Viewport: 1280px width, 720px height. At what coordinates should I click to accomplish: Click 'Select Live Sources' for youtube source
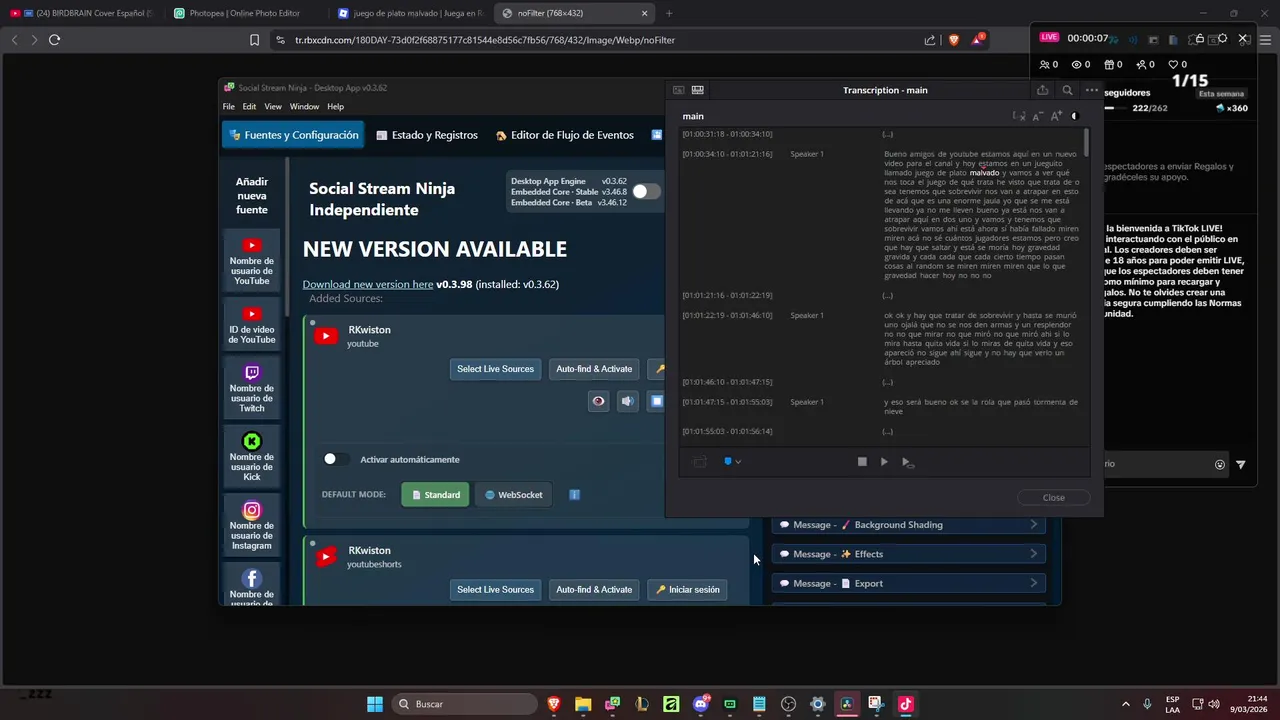(495, 369)
